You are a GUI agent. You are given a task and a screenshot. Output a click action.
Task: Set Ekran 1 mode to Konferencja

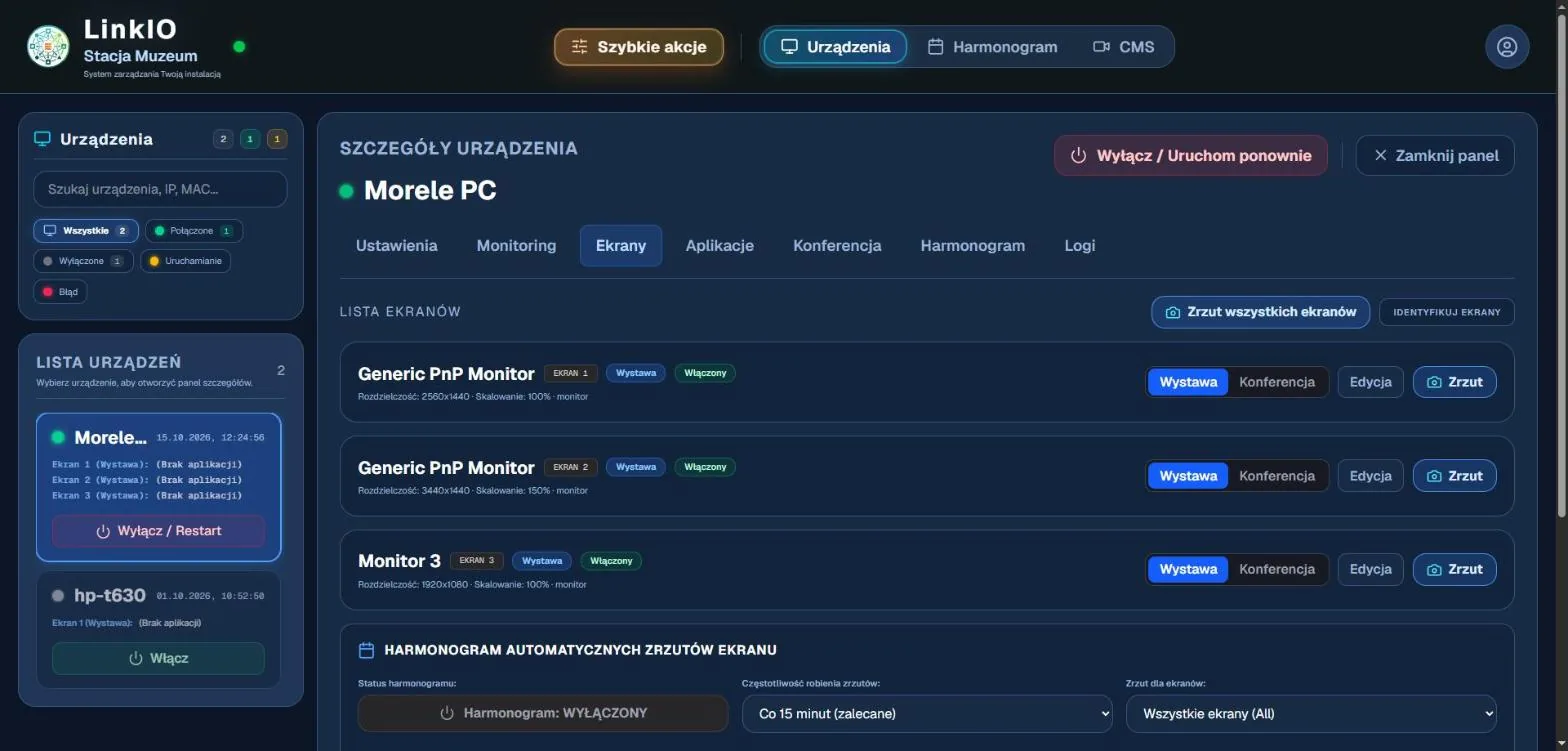(1277, 382)
